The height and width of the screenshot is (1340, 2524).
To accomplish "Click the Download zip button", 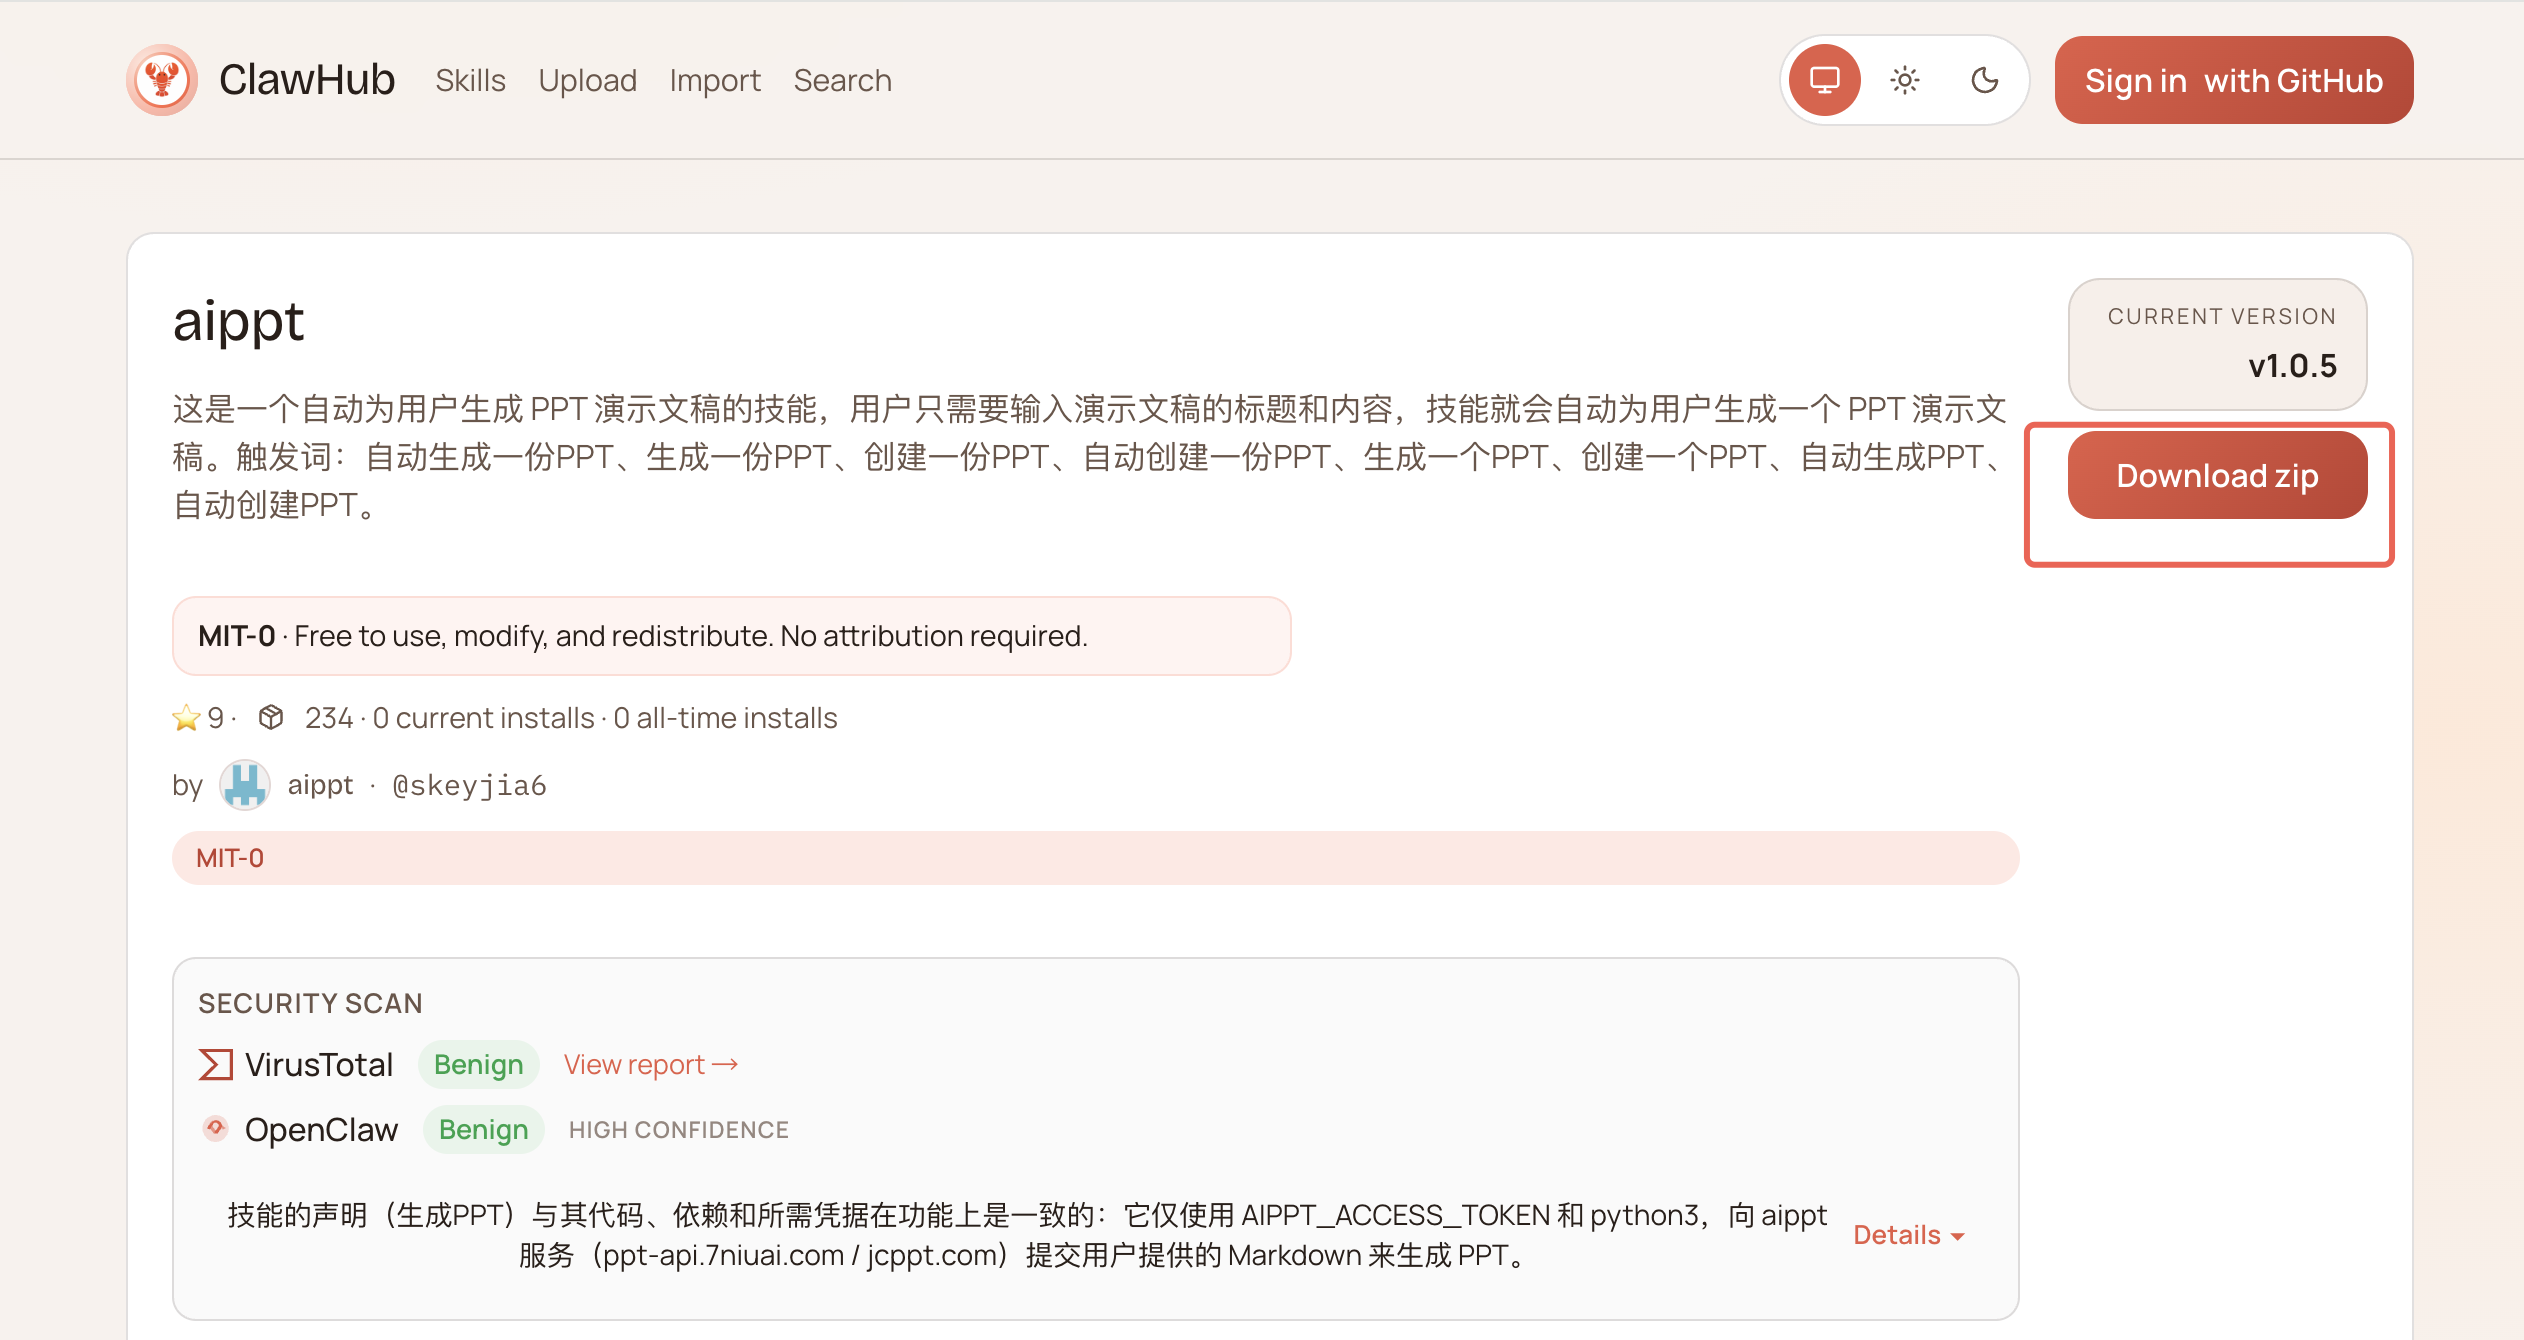I will [2216, 476].
